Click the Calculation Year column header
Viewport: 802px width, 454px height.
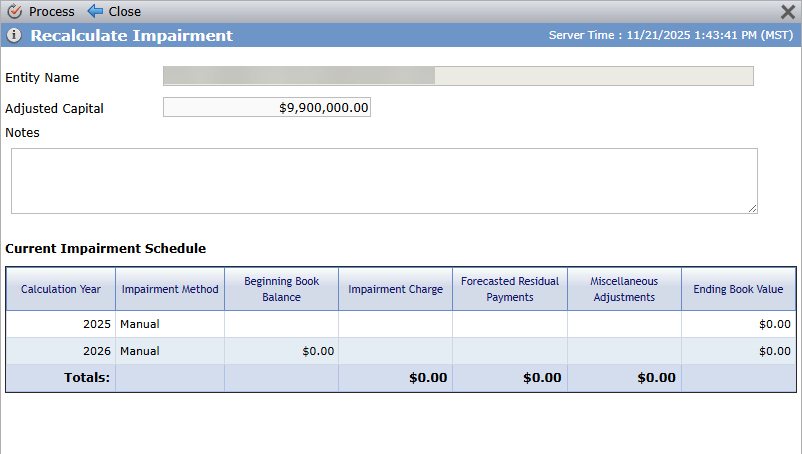[x=61, y=289]
